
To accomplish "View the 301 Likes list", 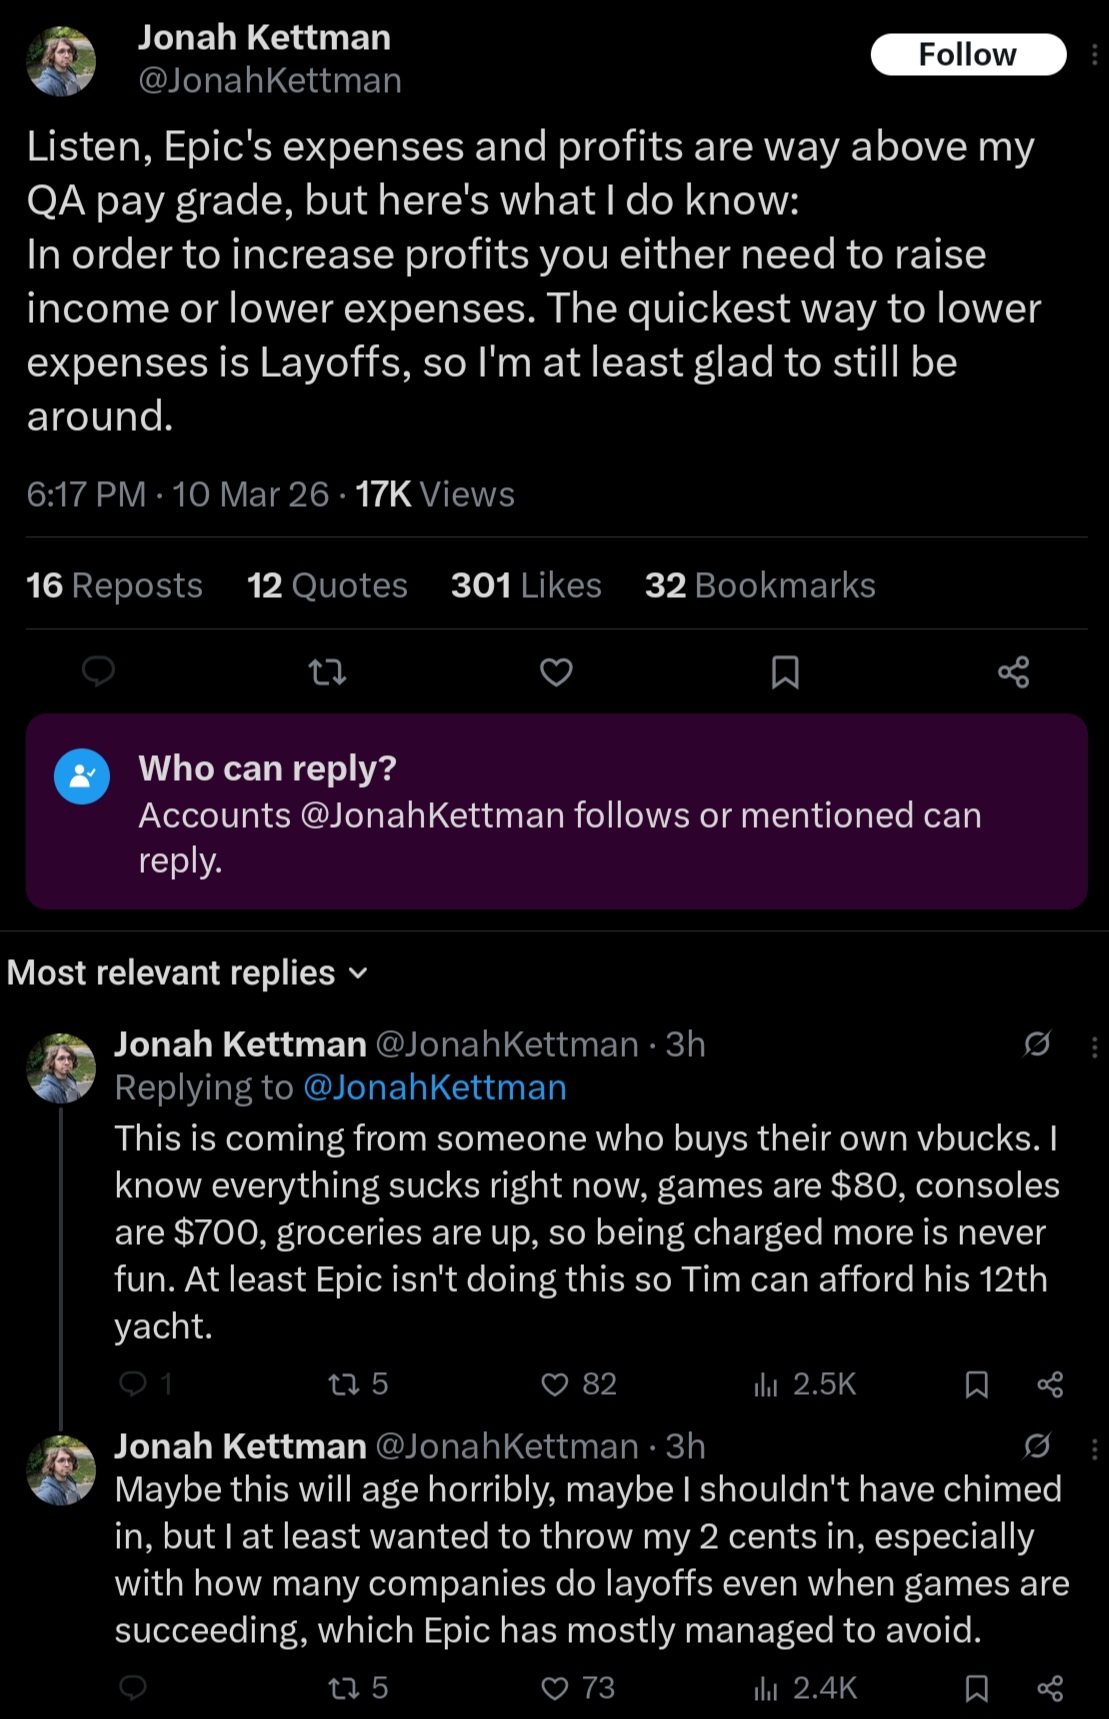I will point(526,585).
